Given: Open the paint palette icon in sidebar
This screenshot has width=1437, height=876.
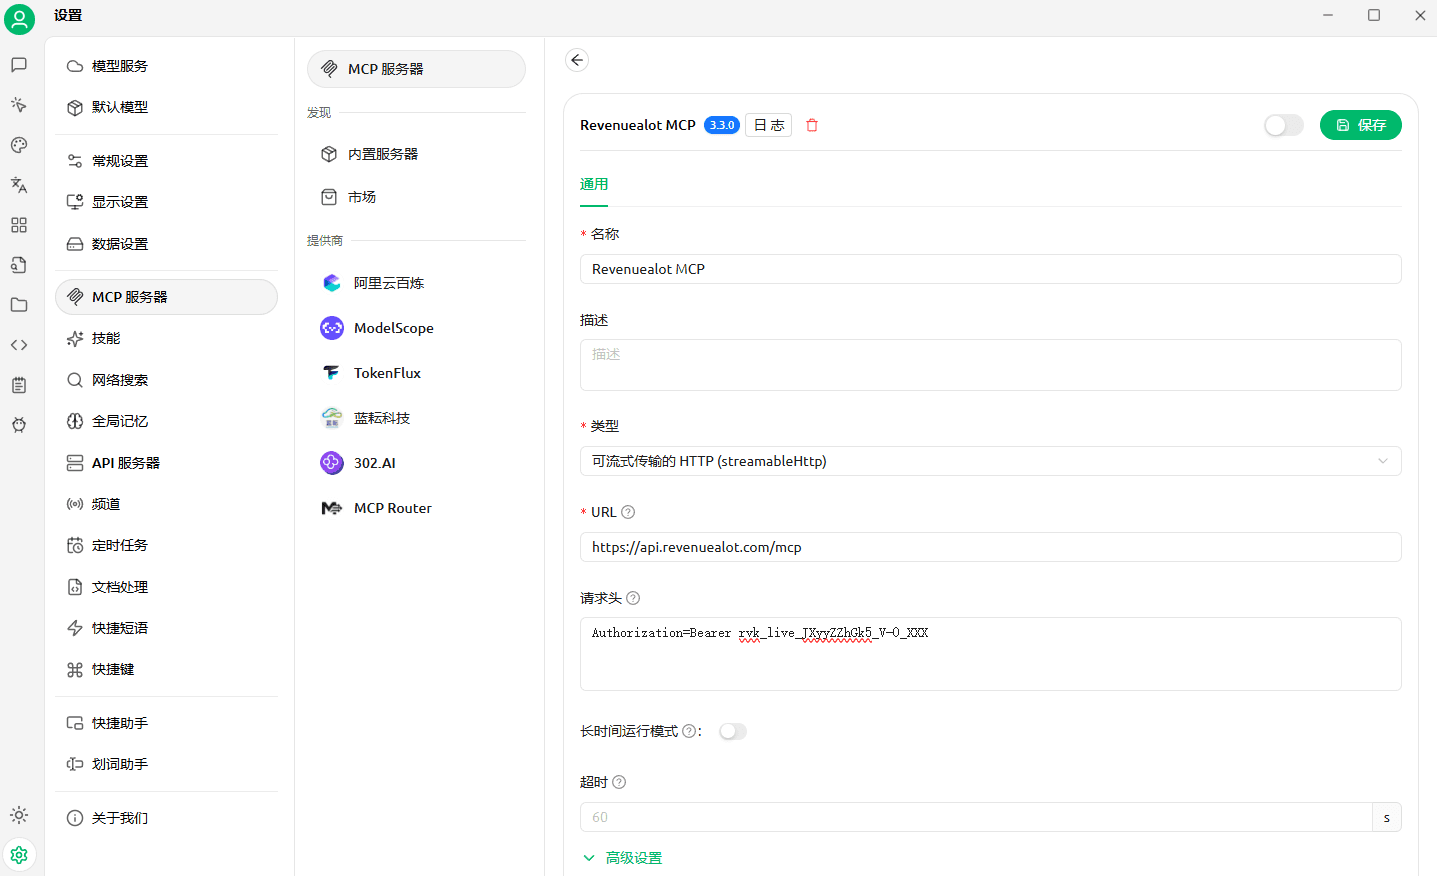Looking at the screenshot, I should coord(19,145).
